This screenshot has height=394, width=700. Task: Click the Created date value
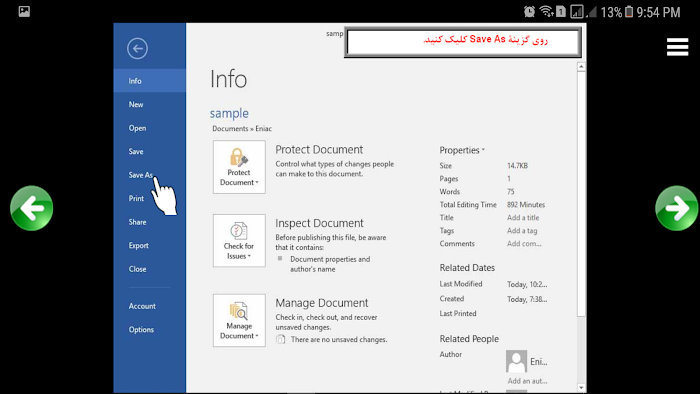tap(527, 299)
